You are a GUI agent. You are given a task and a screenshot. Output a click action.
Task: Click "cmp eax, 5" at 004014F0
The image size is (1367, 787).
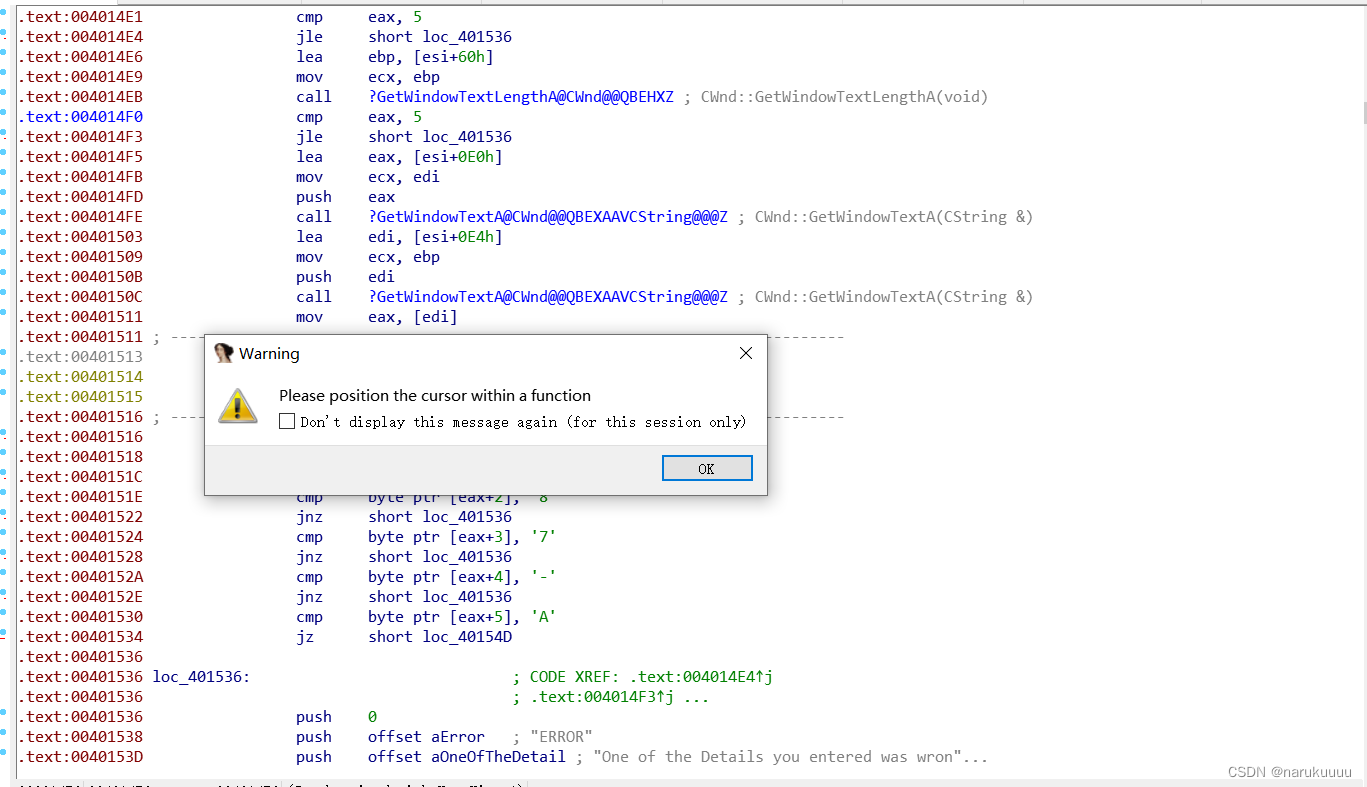tap(359, 117)
